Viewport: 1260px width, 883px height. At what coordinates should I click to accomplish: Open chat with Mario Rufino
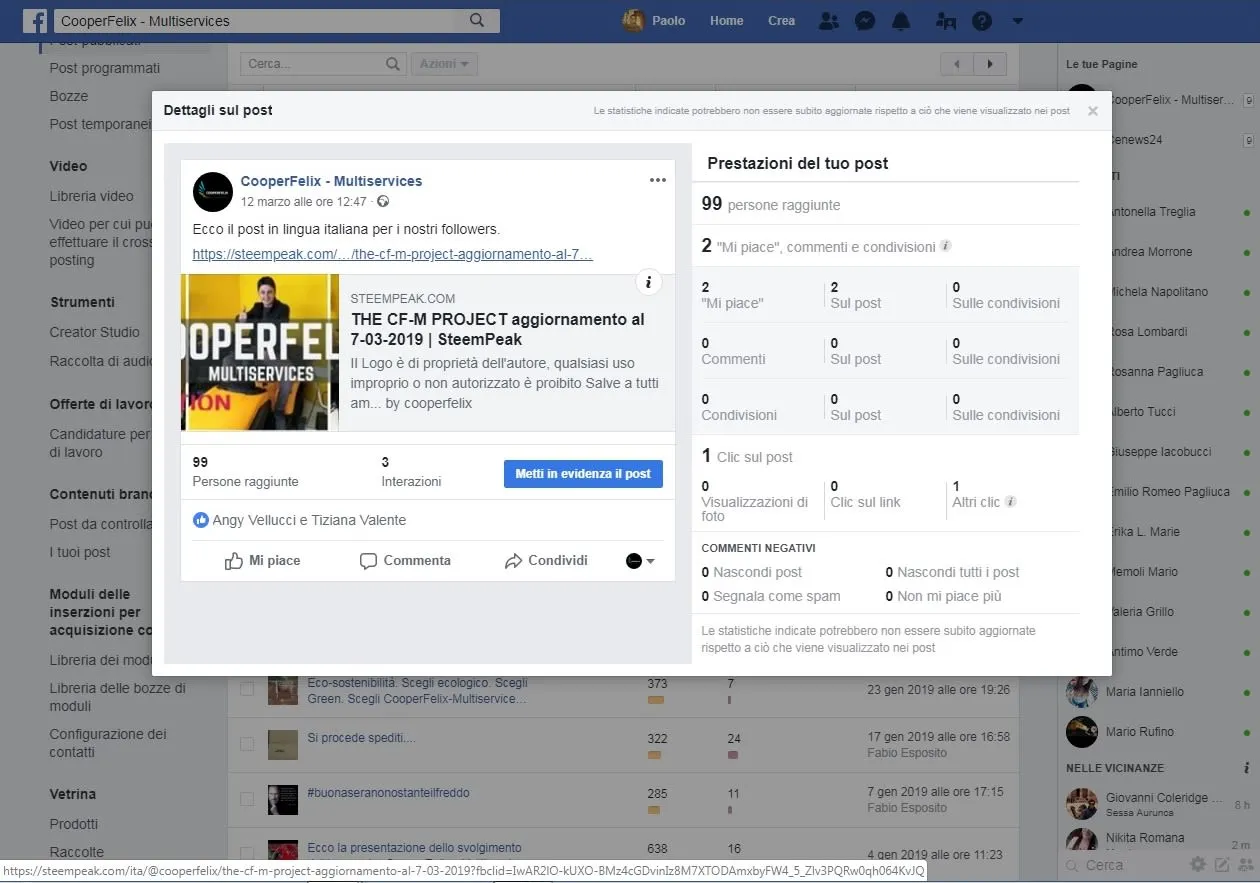(x=1139, y=732)
